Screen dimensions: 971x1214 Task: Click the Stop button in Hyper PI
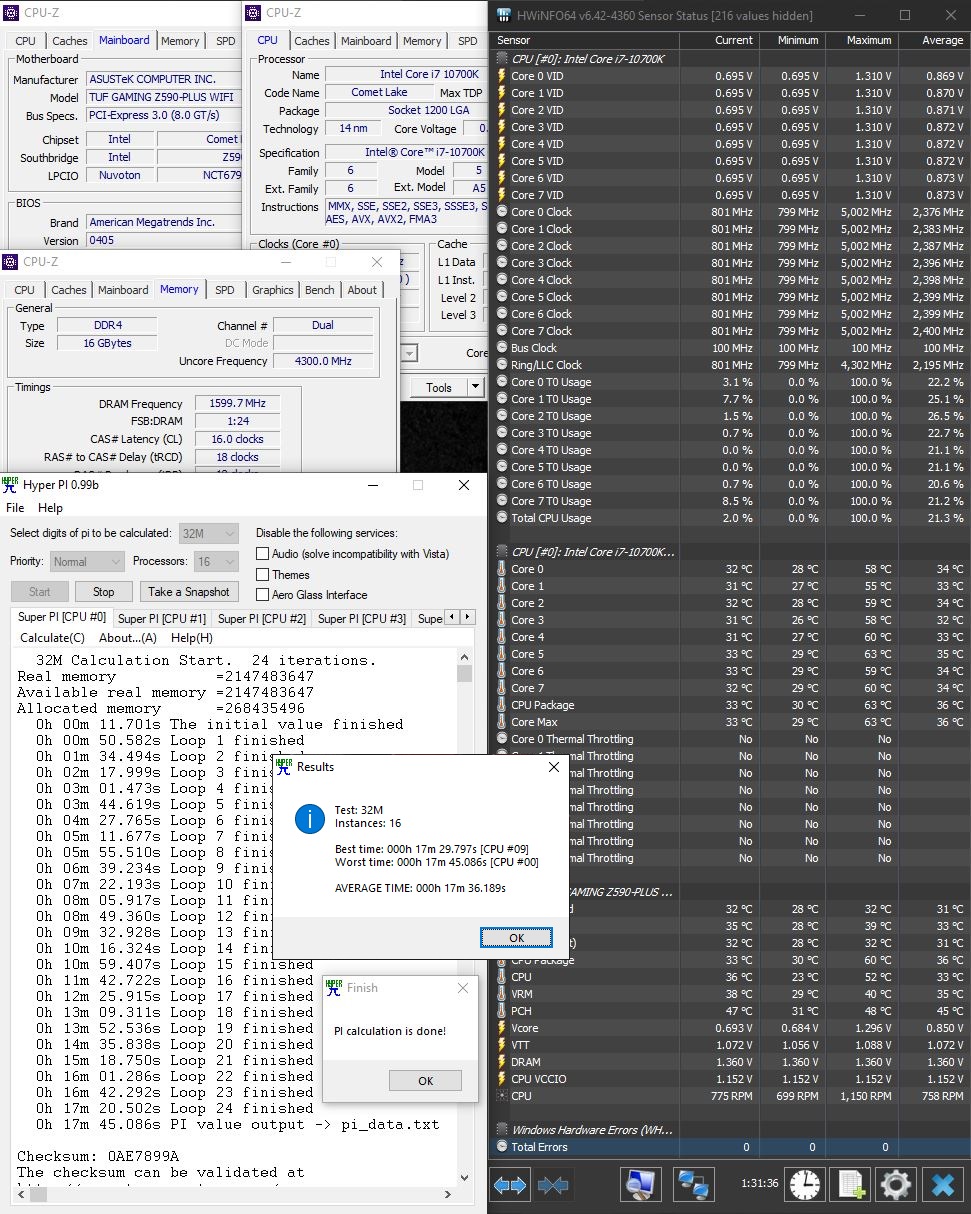click(103, 592)
